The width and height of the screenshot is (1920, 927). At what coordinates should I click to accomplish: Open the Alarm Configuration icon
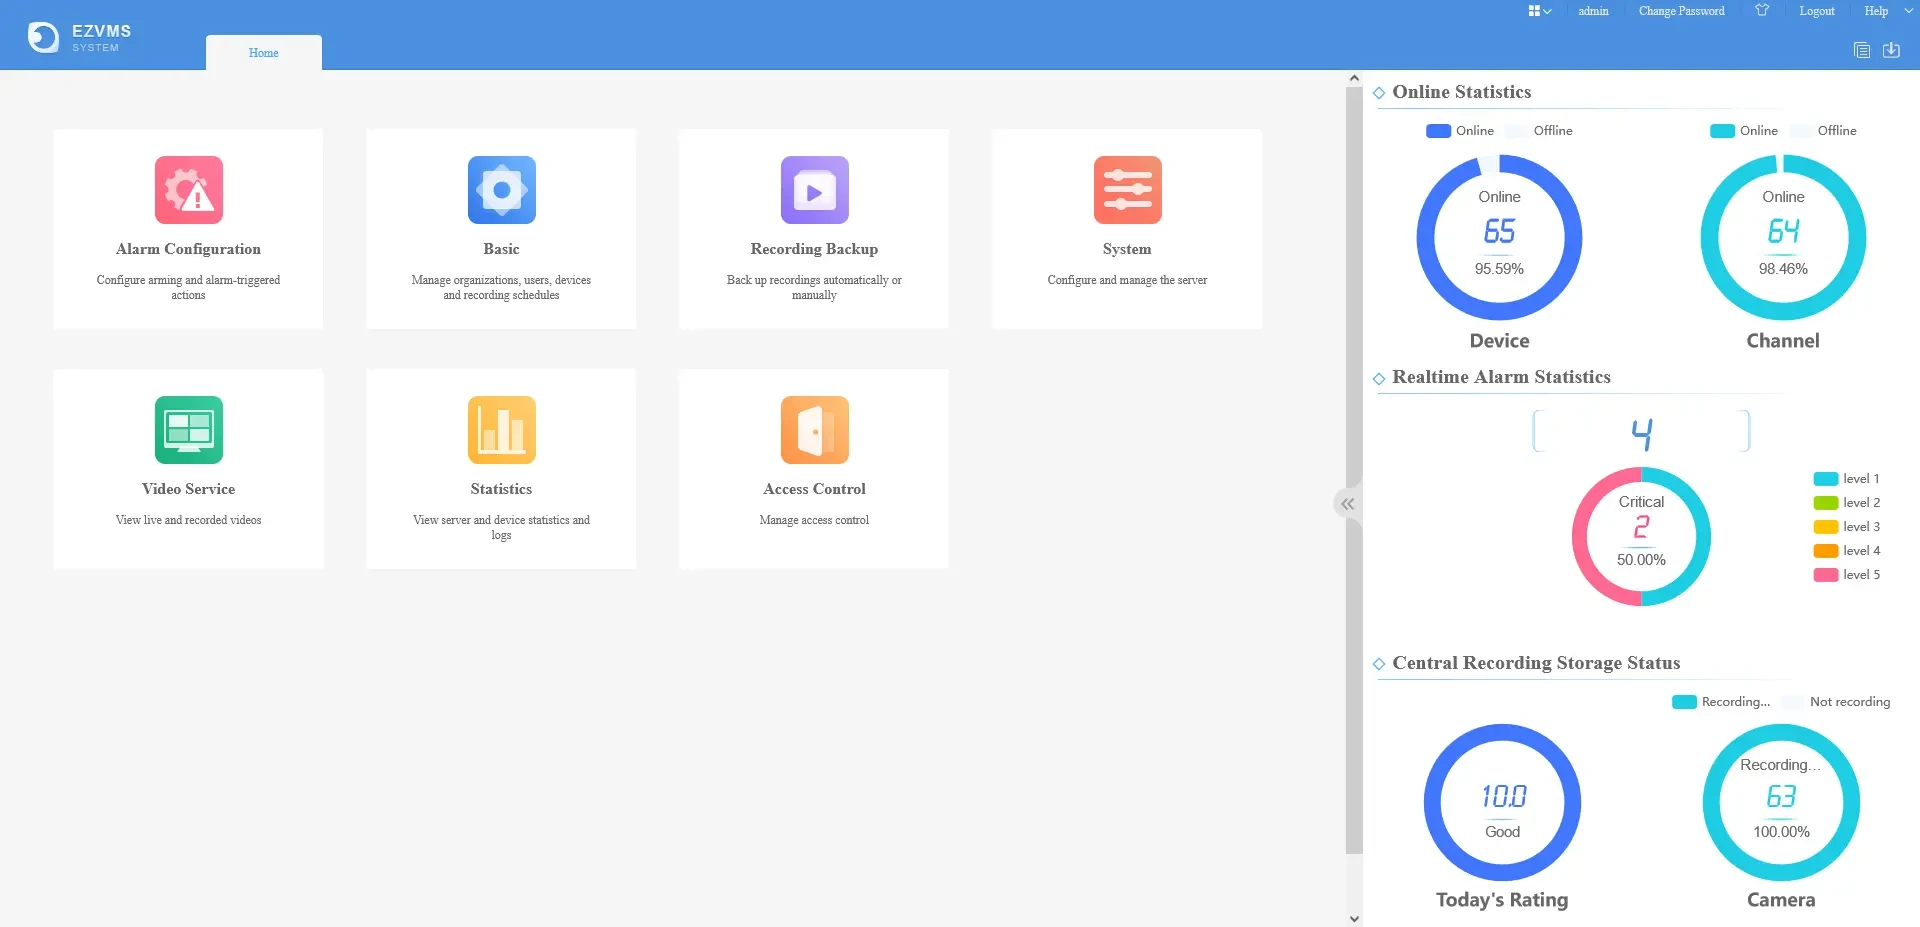tap(188, 190)
